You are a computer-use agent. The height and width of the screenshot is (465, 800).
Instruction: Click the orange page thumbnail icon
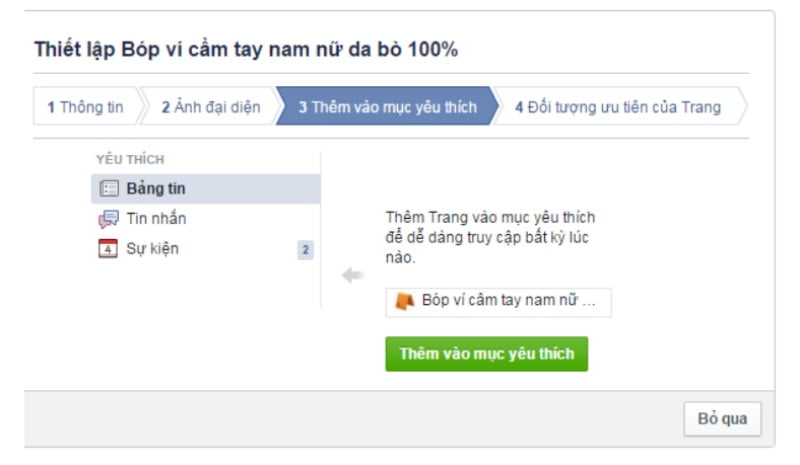coord(404,302)
